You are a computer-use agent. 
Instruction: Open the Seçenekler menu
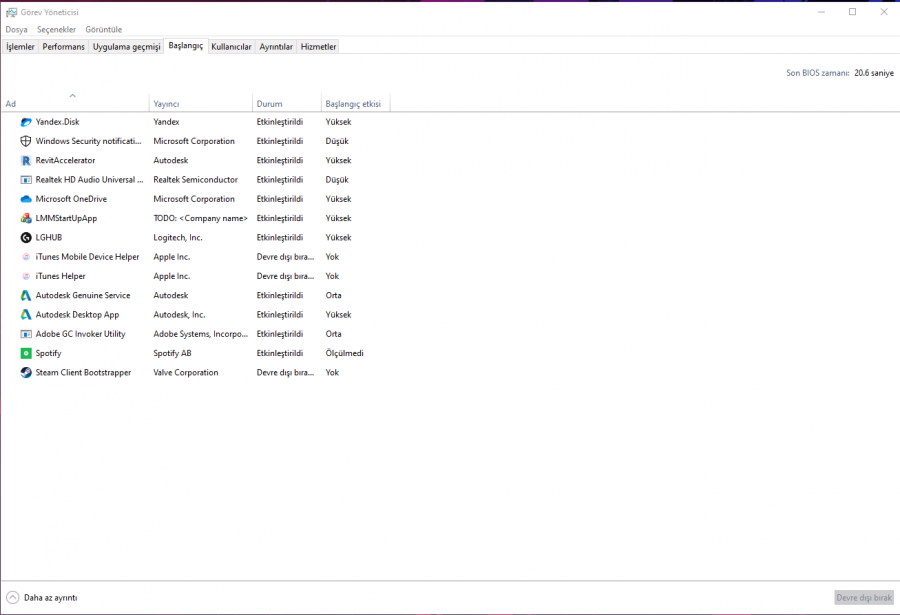tap(56, 29)
